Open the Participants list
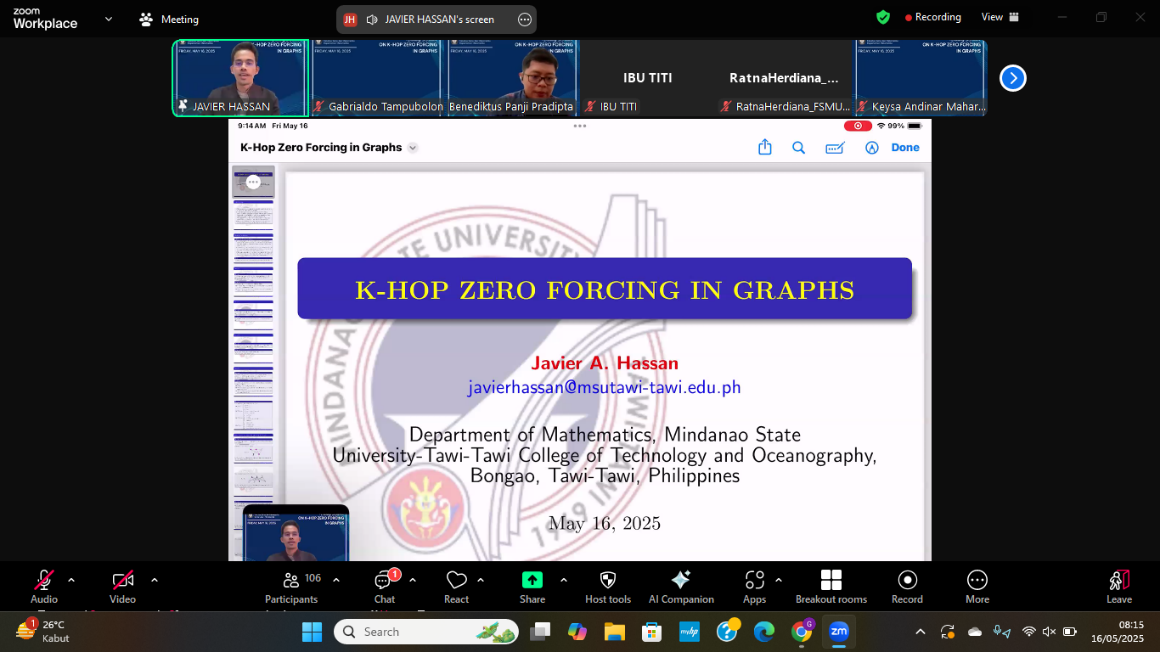Image resolution: width=1160 pixels, height=652 pixels. (291, 582)
